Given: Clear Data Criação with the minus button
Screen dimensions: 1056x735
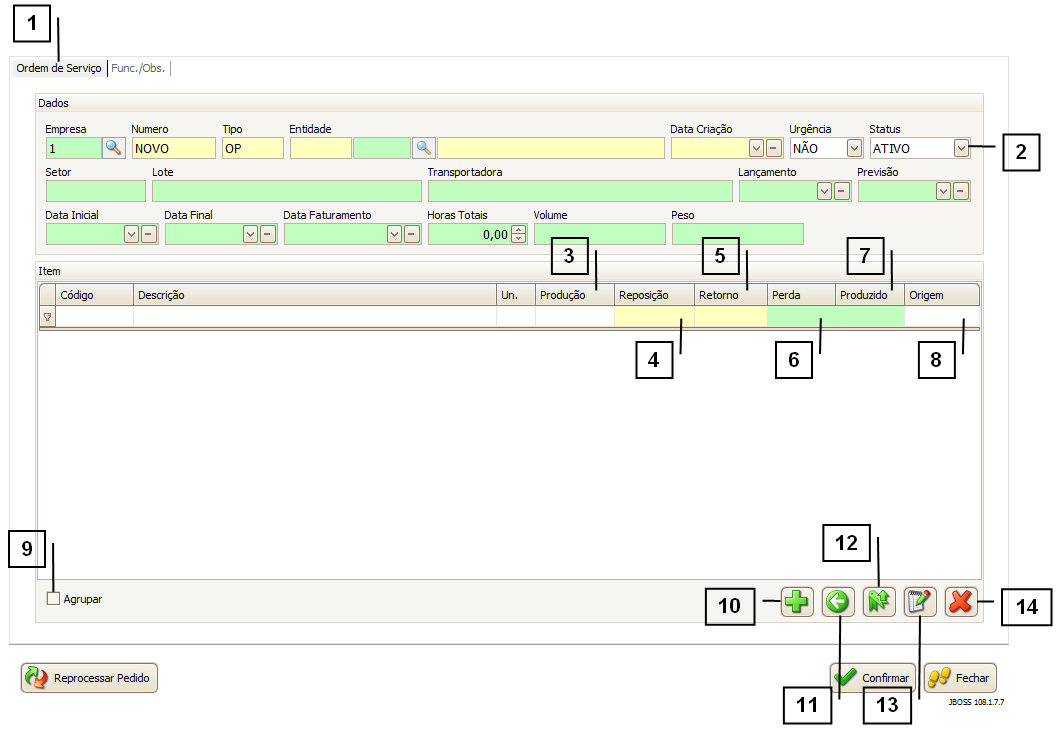Looking at the screenshot, I should coord(774,148).
